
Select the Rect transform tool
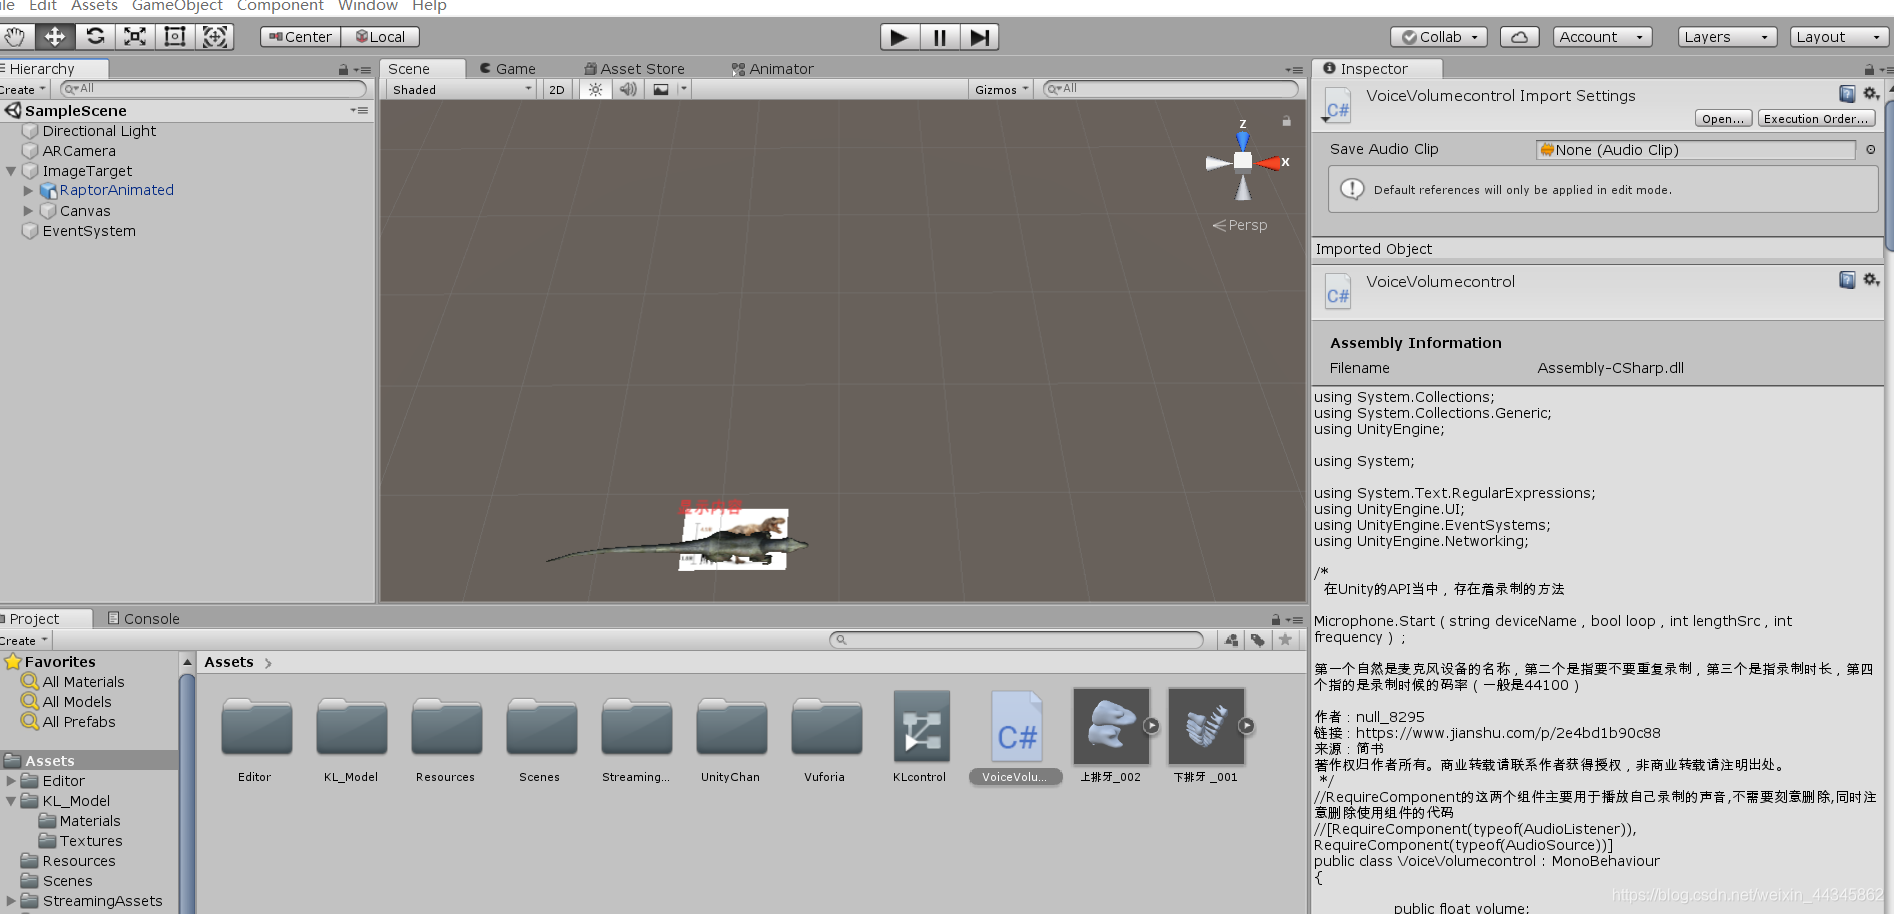pos(175,37)
